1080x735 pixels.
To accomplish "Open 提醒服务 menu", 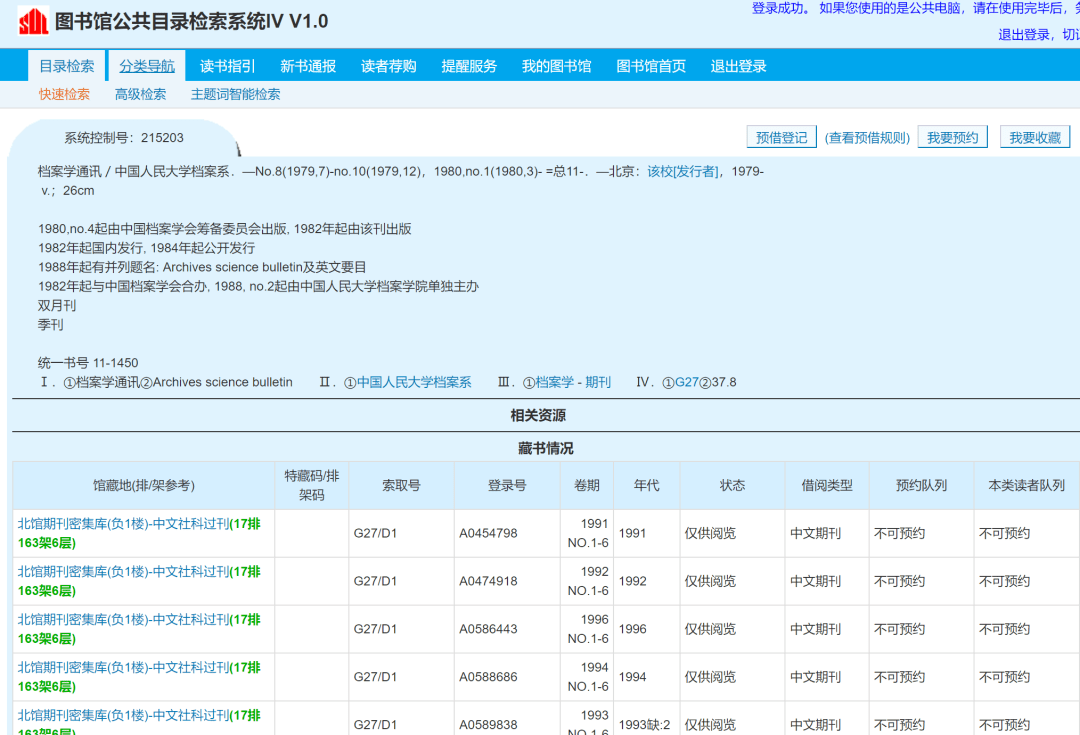I will point(469,66).
